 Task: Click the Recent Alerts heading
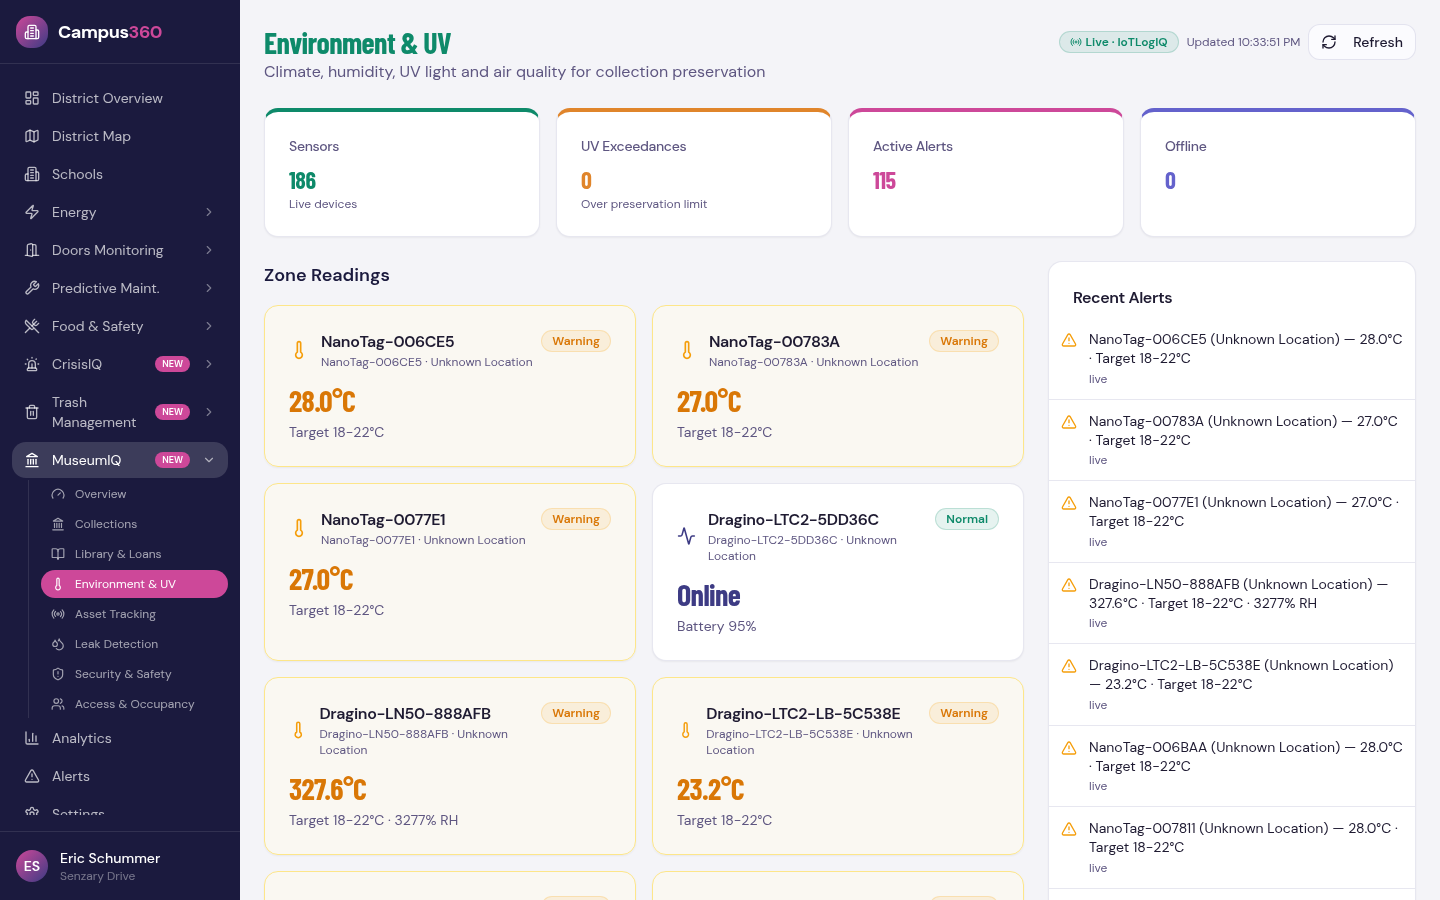click(x=1122, y=298)
